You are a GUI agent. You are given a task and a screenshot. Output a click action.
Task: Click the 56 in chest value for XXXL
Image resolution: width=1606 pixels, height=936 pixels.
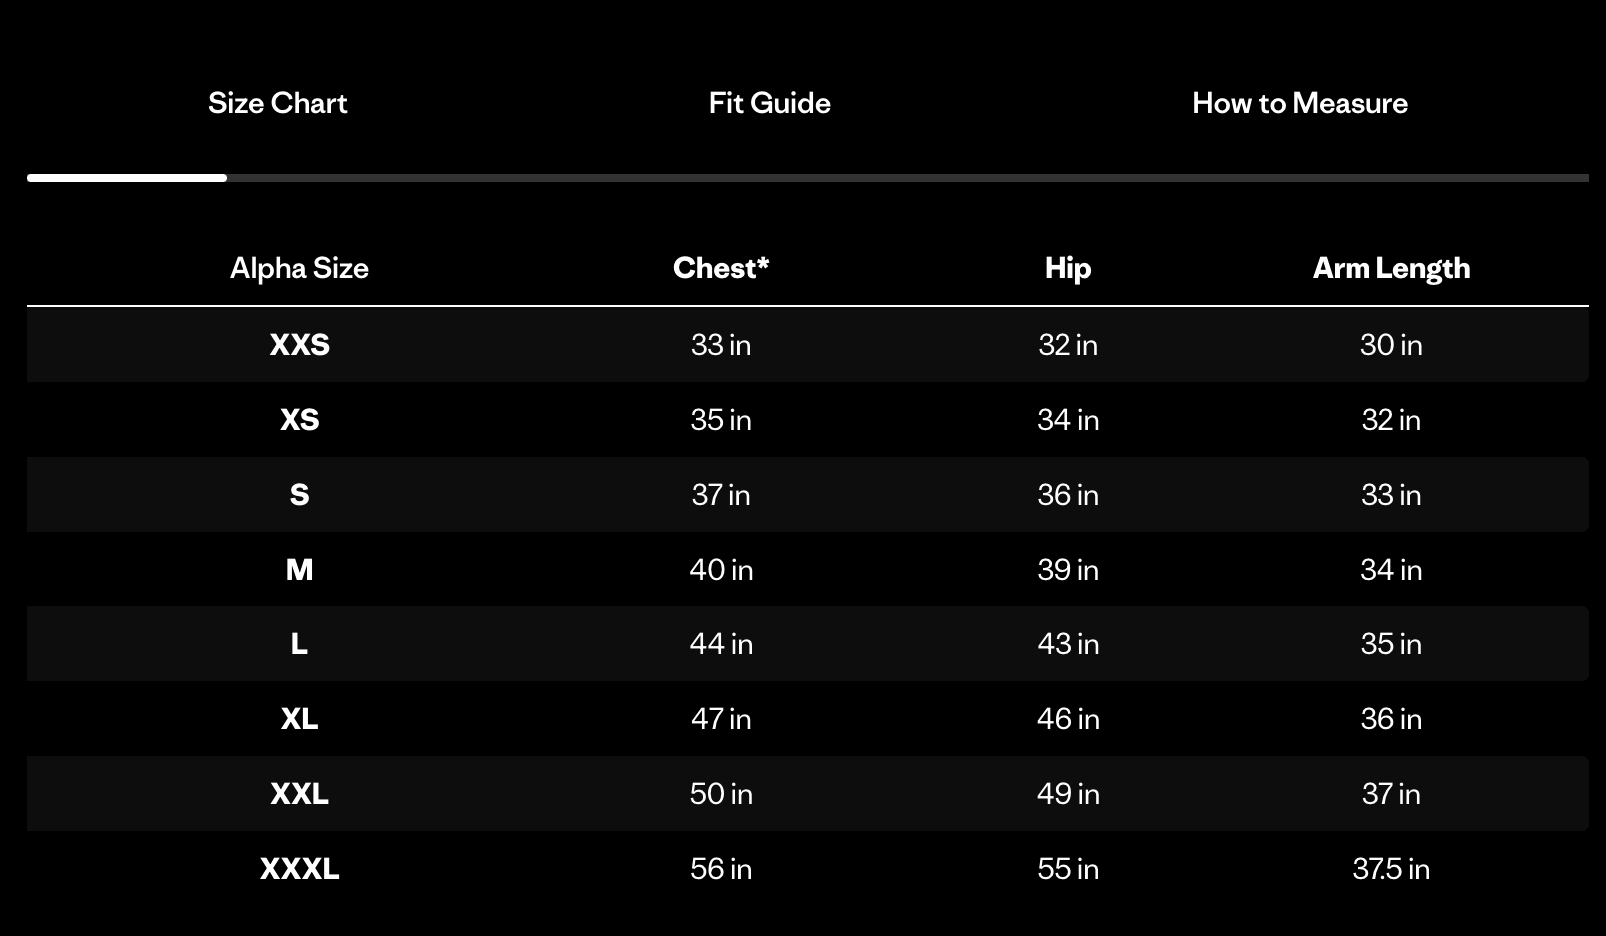tap(721, 869)
